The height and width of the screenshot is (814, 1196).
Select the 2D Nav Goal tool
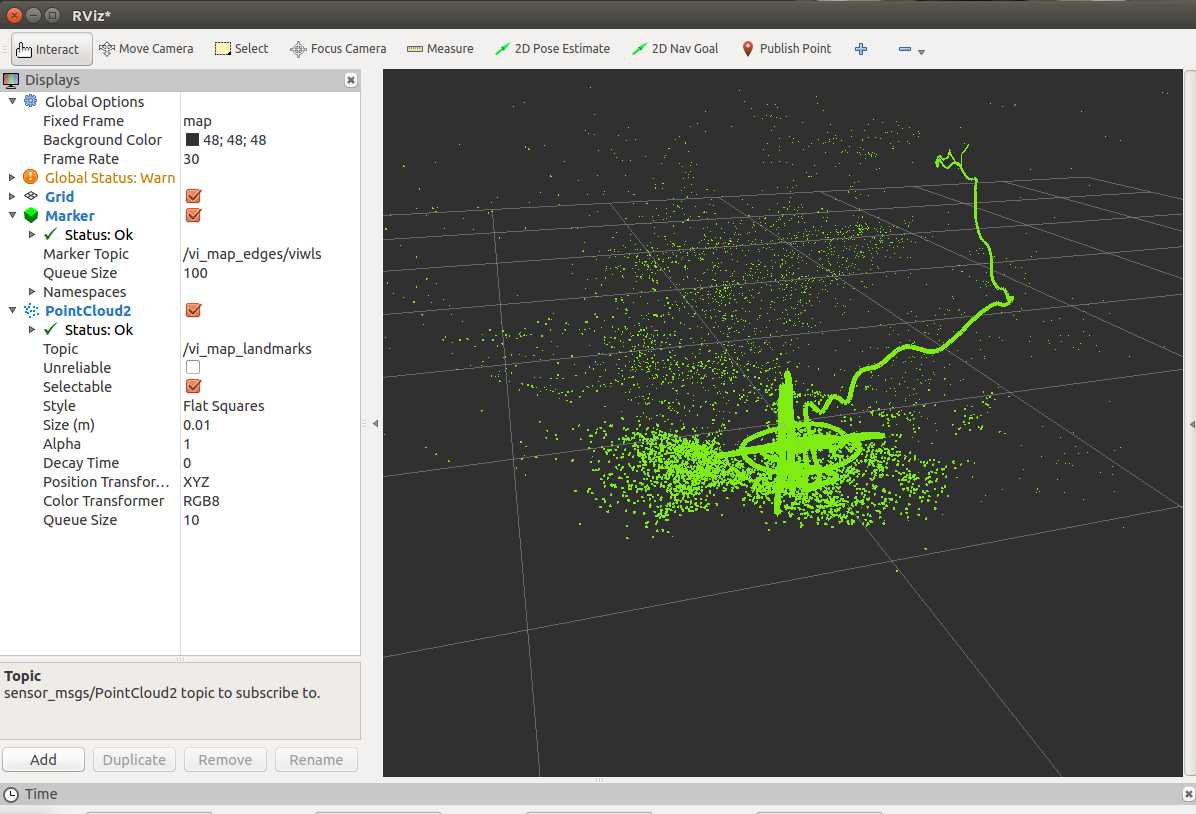click(675, 49)
